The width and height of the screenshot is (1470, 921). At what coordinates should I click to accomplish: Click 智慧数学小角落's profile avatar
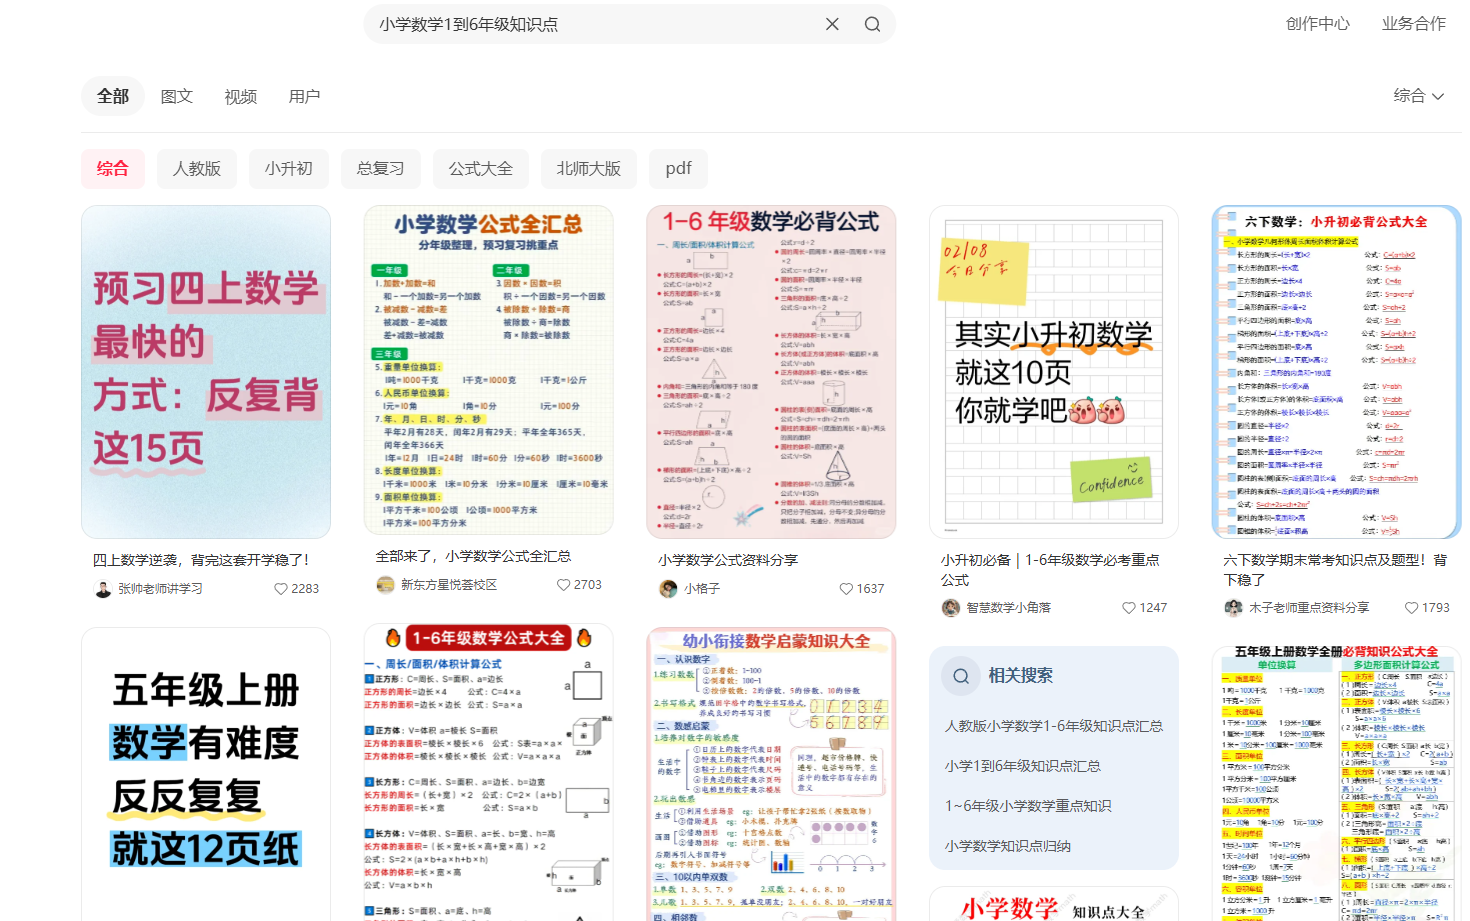click(x=949, y=607)
